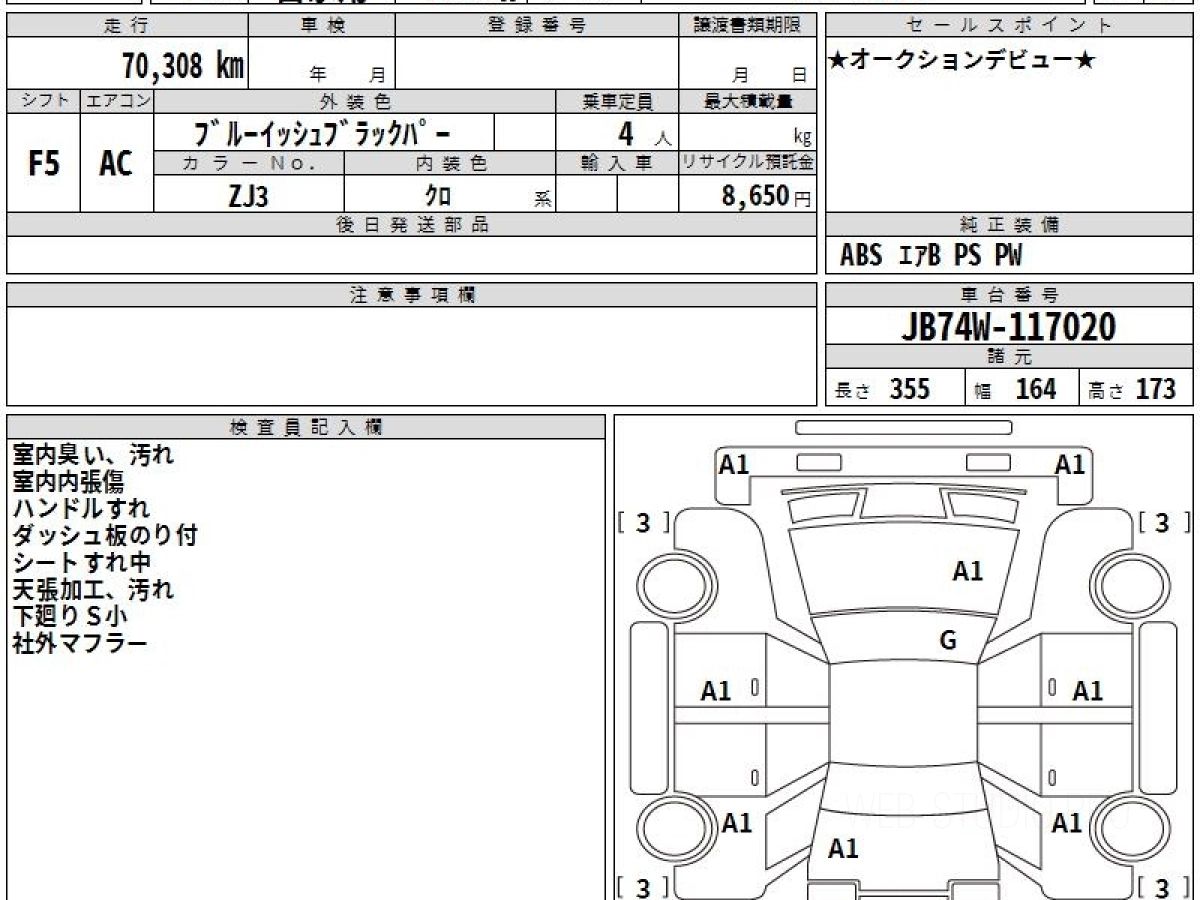Select the 乗車定員 header cell

[x=618, y=101]
